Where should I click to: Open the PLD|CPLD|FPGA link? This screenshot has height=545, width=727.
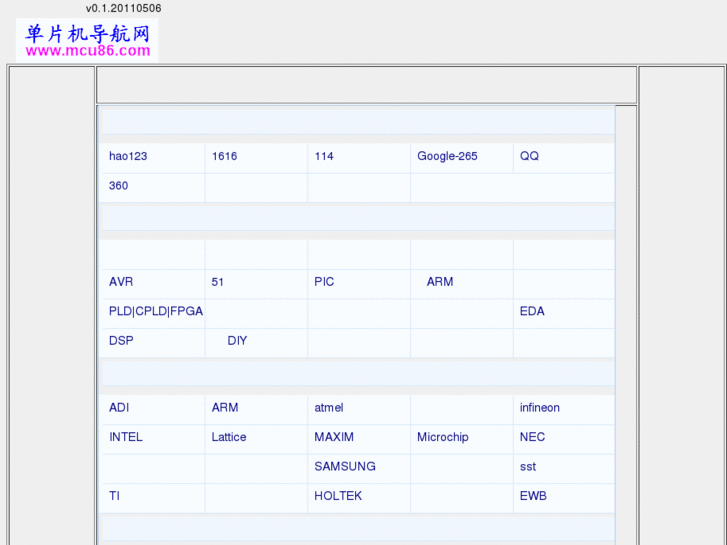(156, 311)
